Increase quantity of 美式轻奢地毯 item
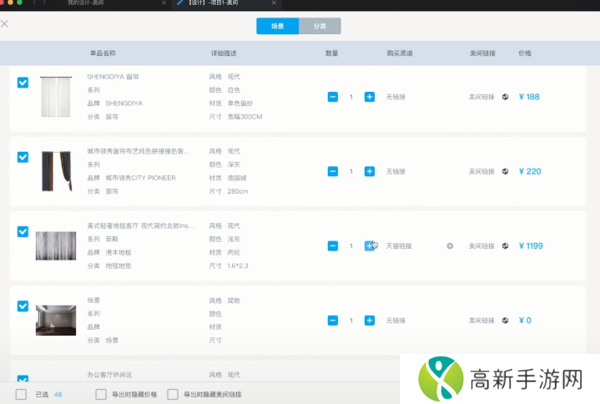The width and height of the screenshot is (600, 404). (x=369, y=246)
